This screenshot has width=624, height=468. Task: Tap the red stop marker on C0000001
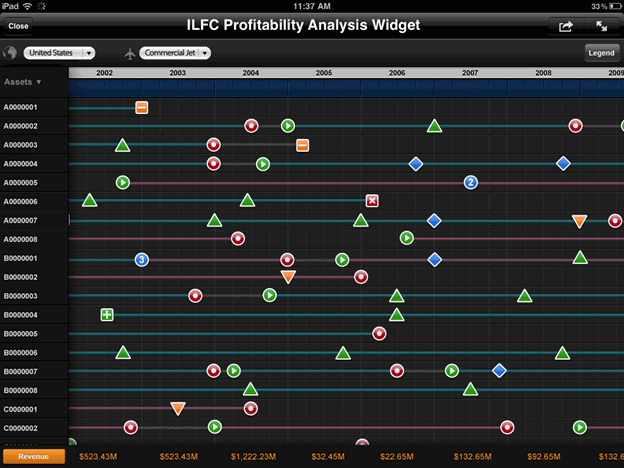click(251, 409)
